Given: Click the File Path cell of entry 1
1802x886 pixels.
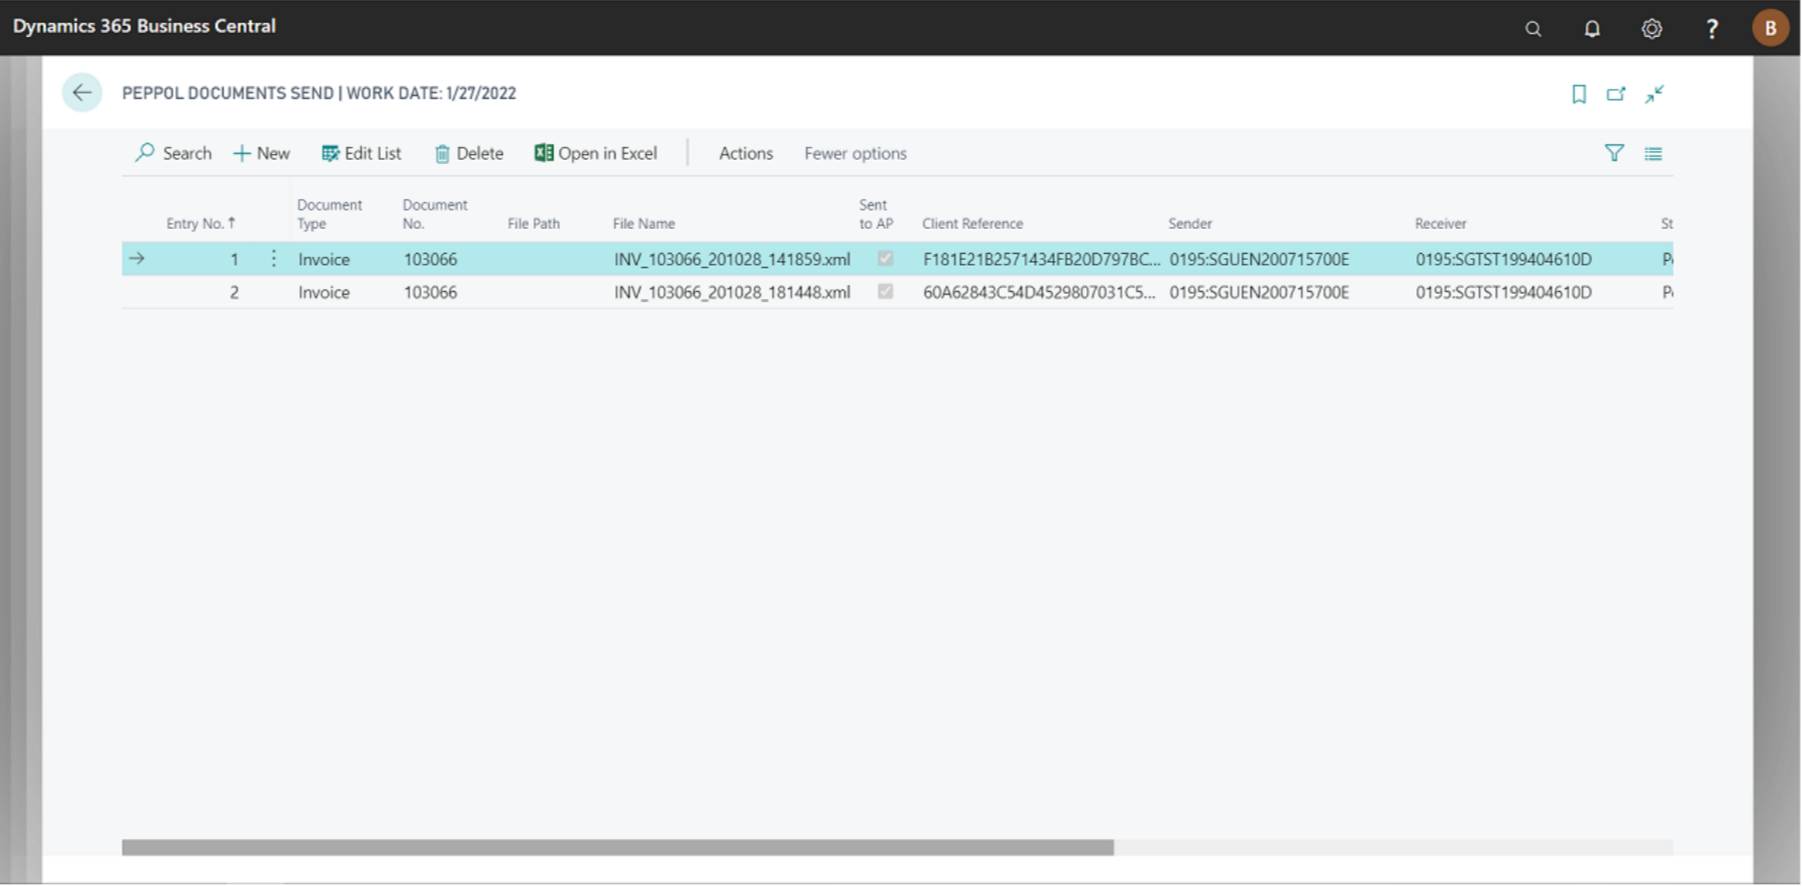Looking at the screenshot, I should pos(553,259).
